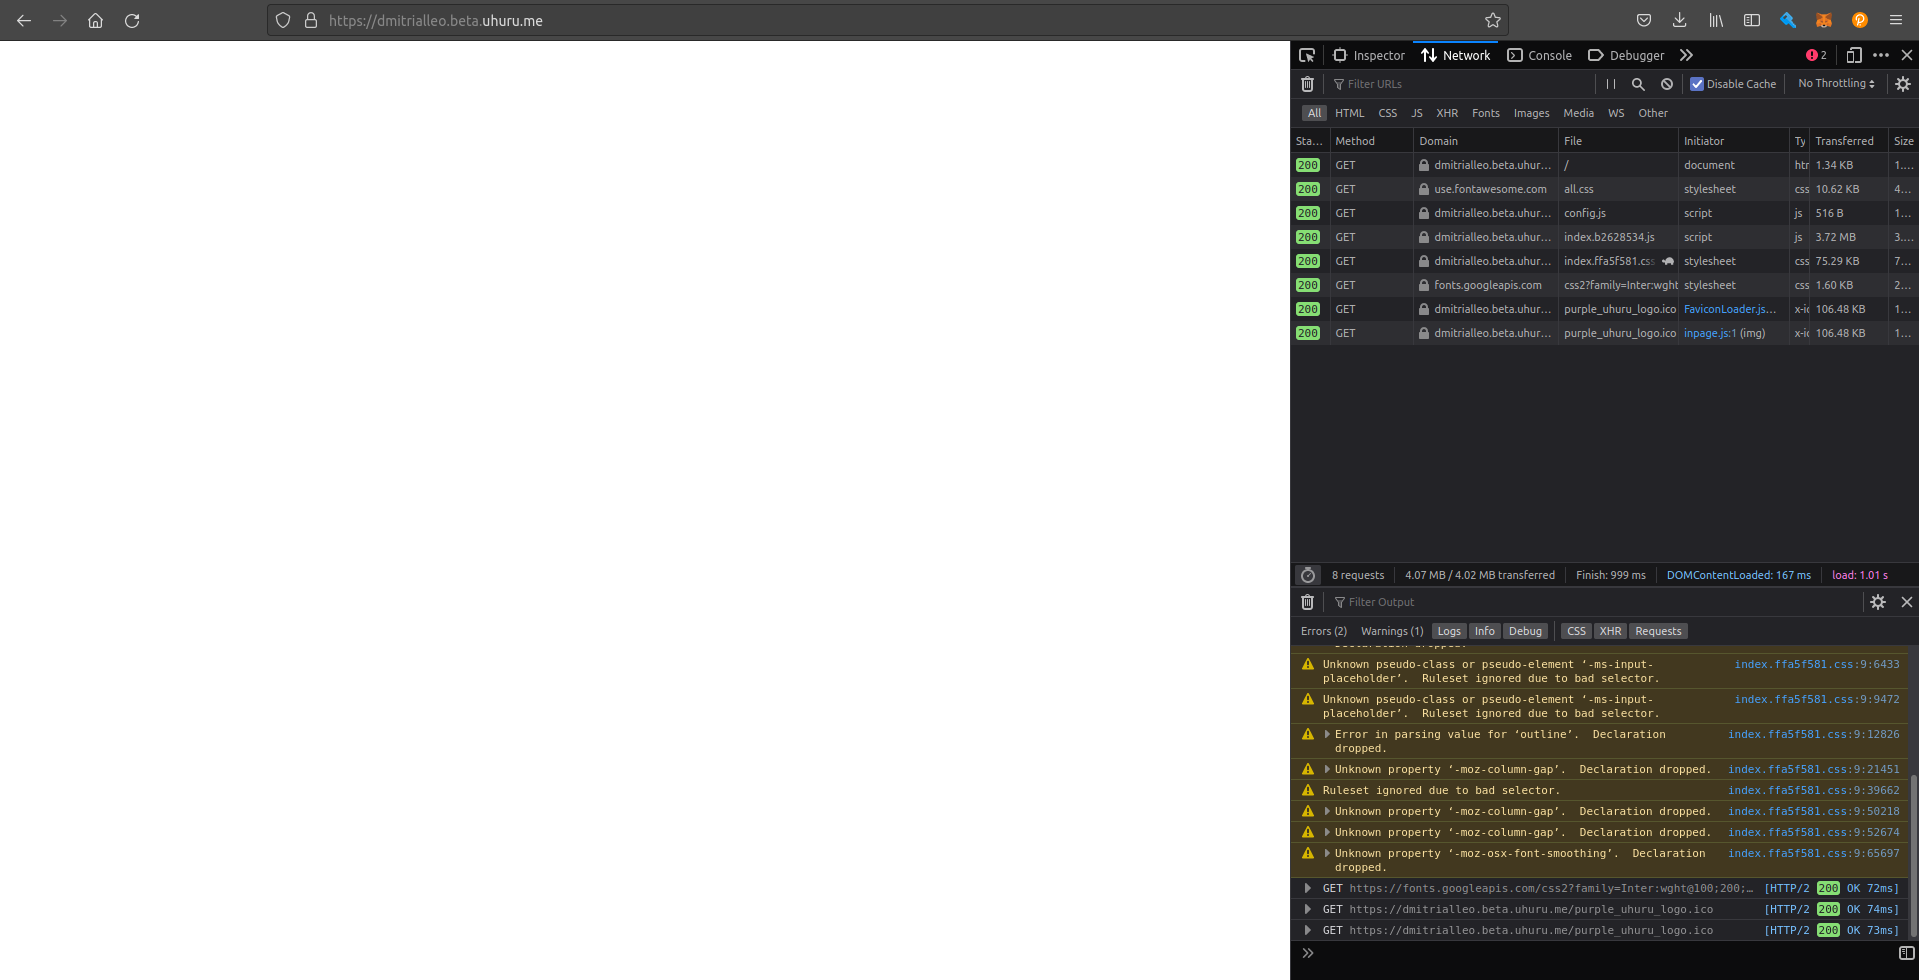
Task: Click the block URLs icon
Action: (x=1666, y=84)
